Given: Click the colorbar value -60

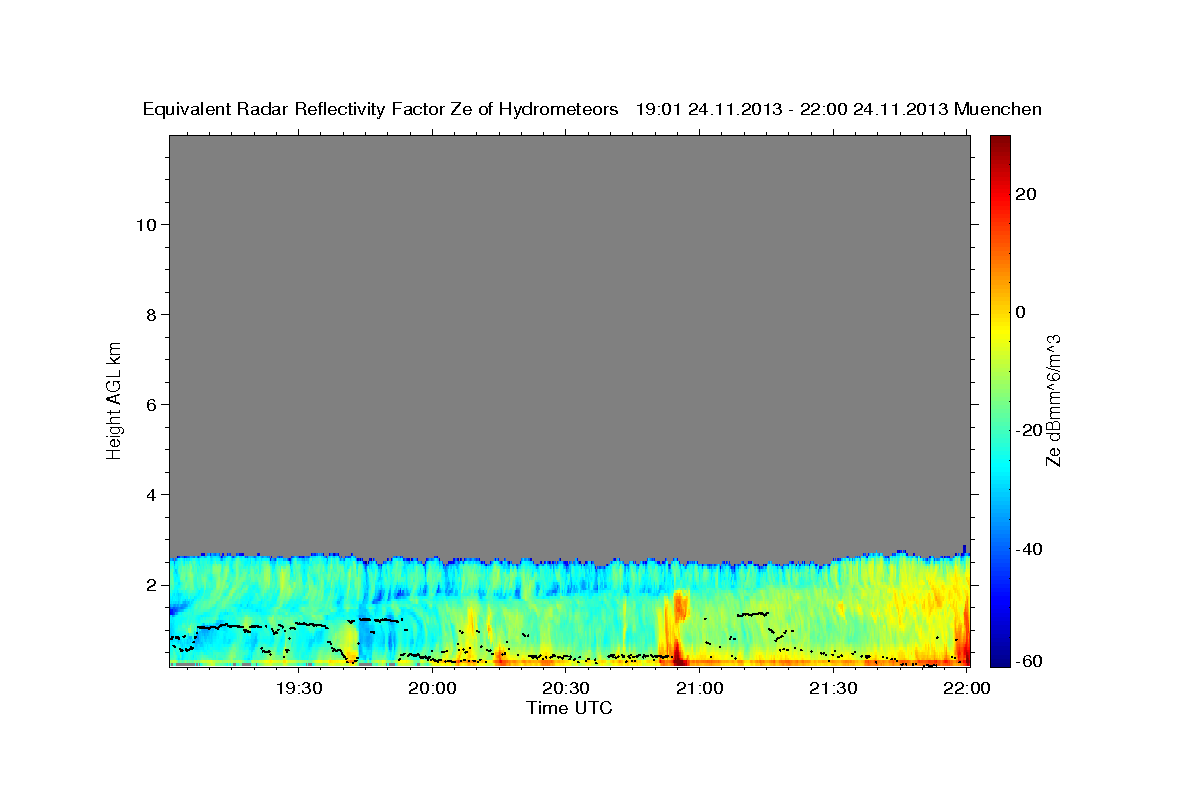Looking at the screenshot, I should click(1027, 661).
